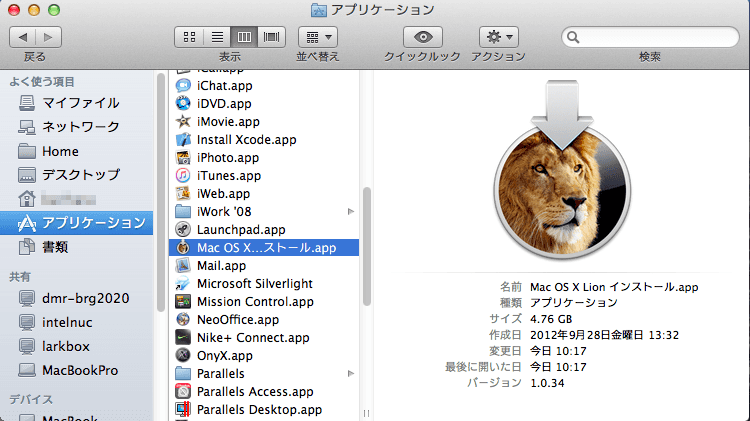
Task: Click the Parallels folder icon
Action: (x=183, y=374)
